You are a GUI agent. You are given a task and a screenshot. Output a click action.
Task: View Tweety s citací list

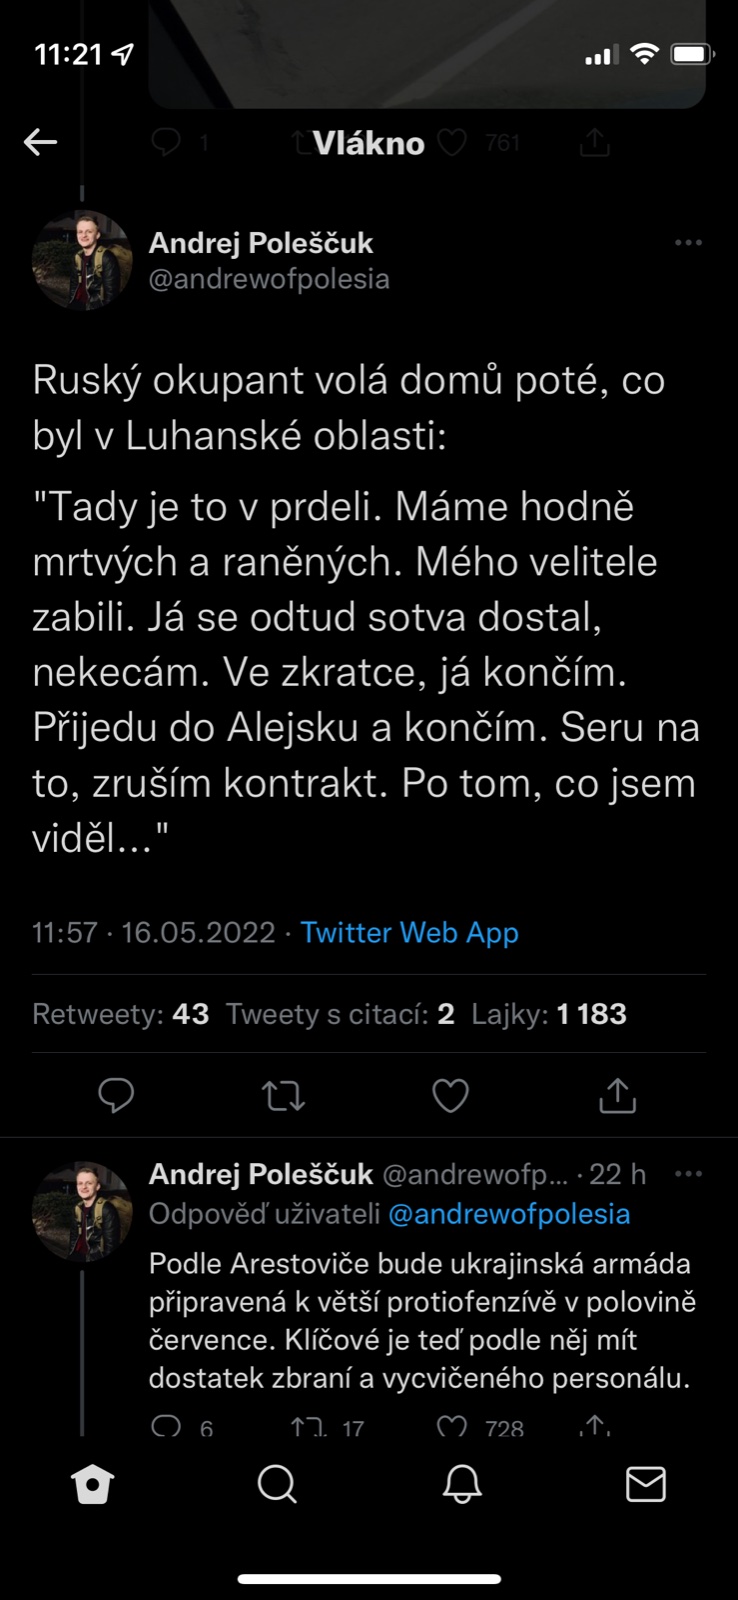point(340,1014)
